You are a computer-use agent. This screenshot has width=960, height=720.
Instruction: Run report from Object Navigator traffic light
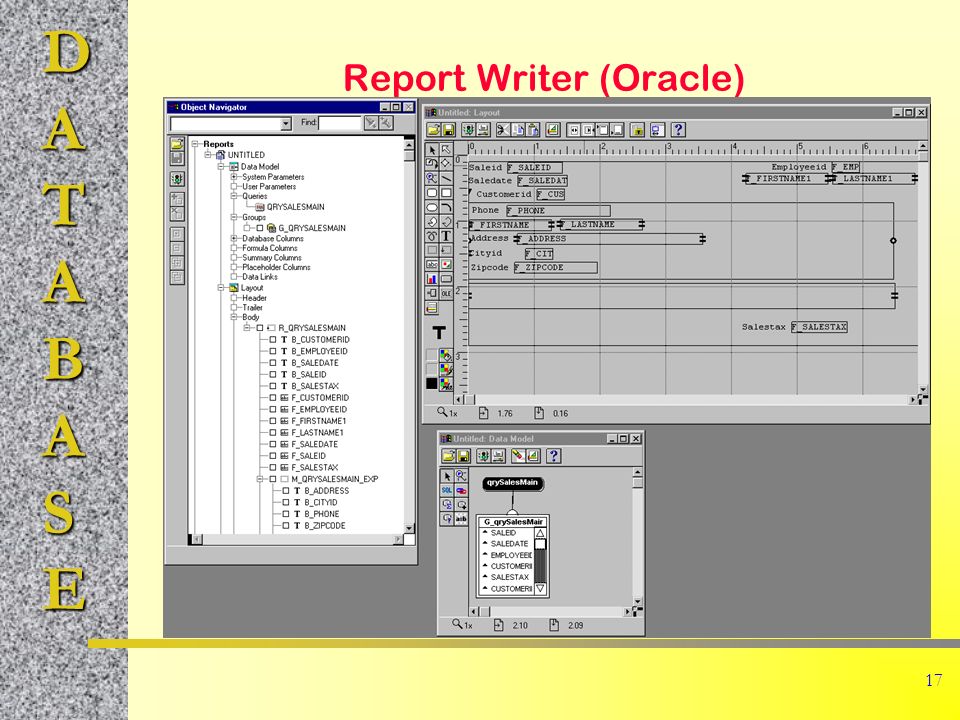(x=177, y=179)
